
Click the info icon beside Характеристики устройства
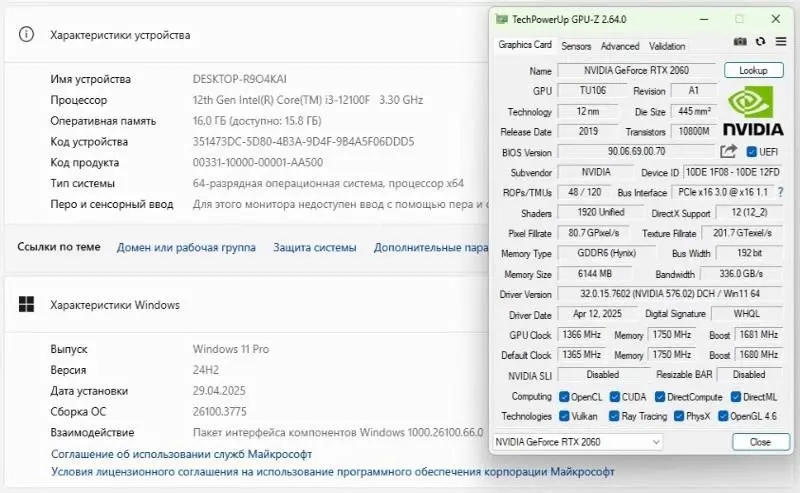coord(26,35)
